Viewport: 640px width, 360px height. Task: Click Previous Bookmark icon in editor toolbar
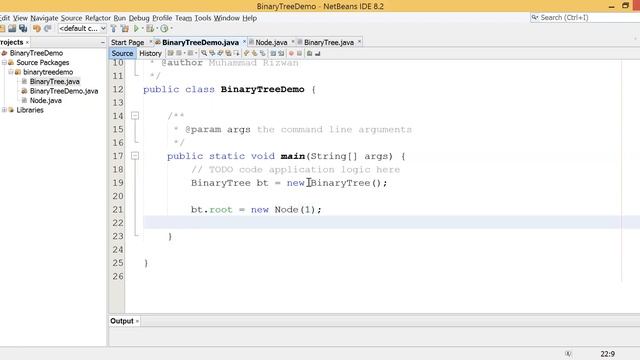(x=246, y=53)
